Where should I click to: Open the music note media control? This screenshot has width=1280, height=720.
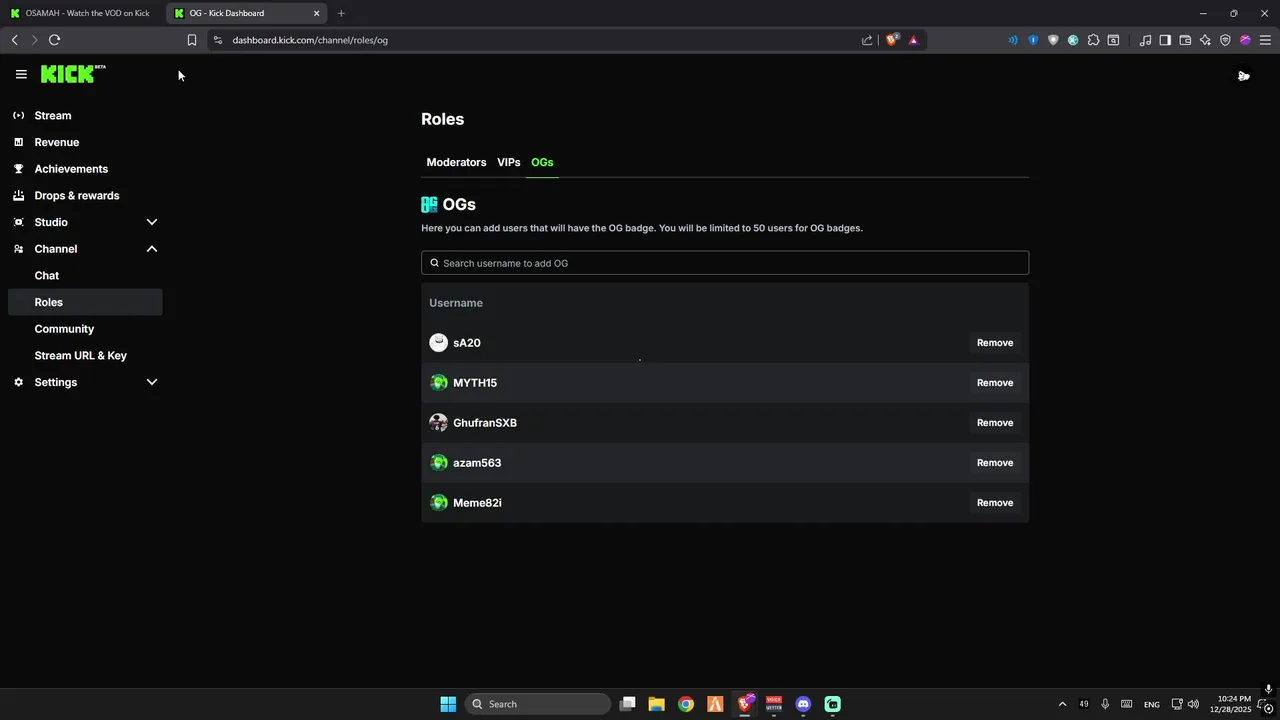coord(1145,40)
